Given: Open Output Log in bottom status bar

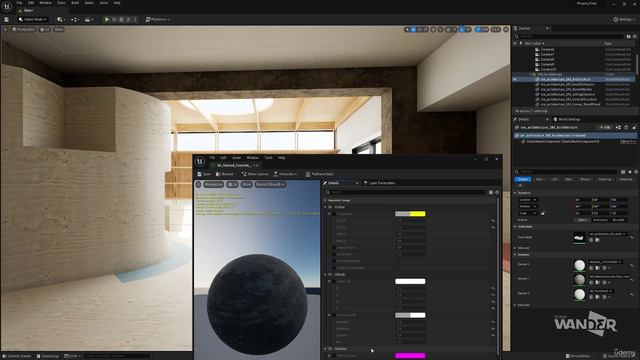Looking at the screenshot, I should [48, 356].
